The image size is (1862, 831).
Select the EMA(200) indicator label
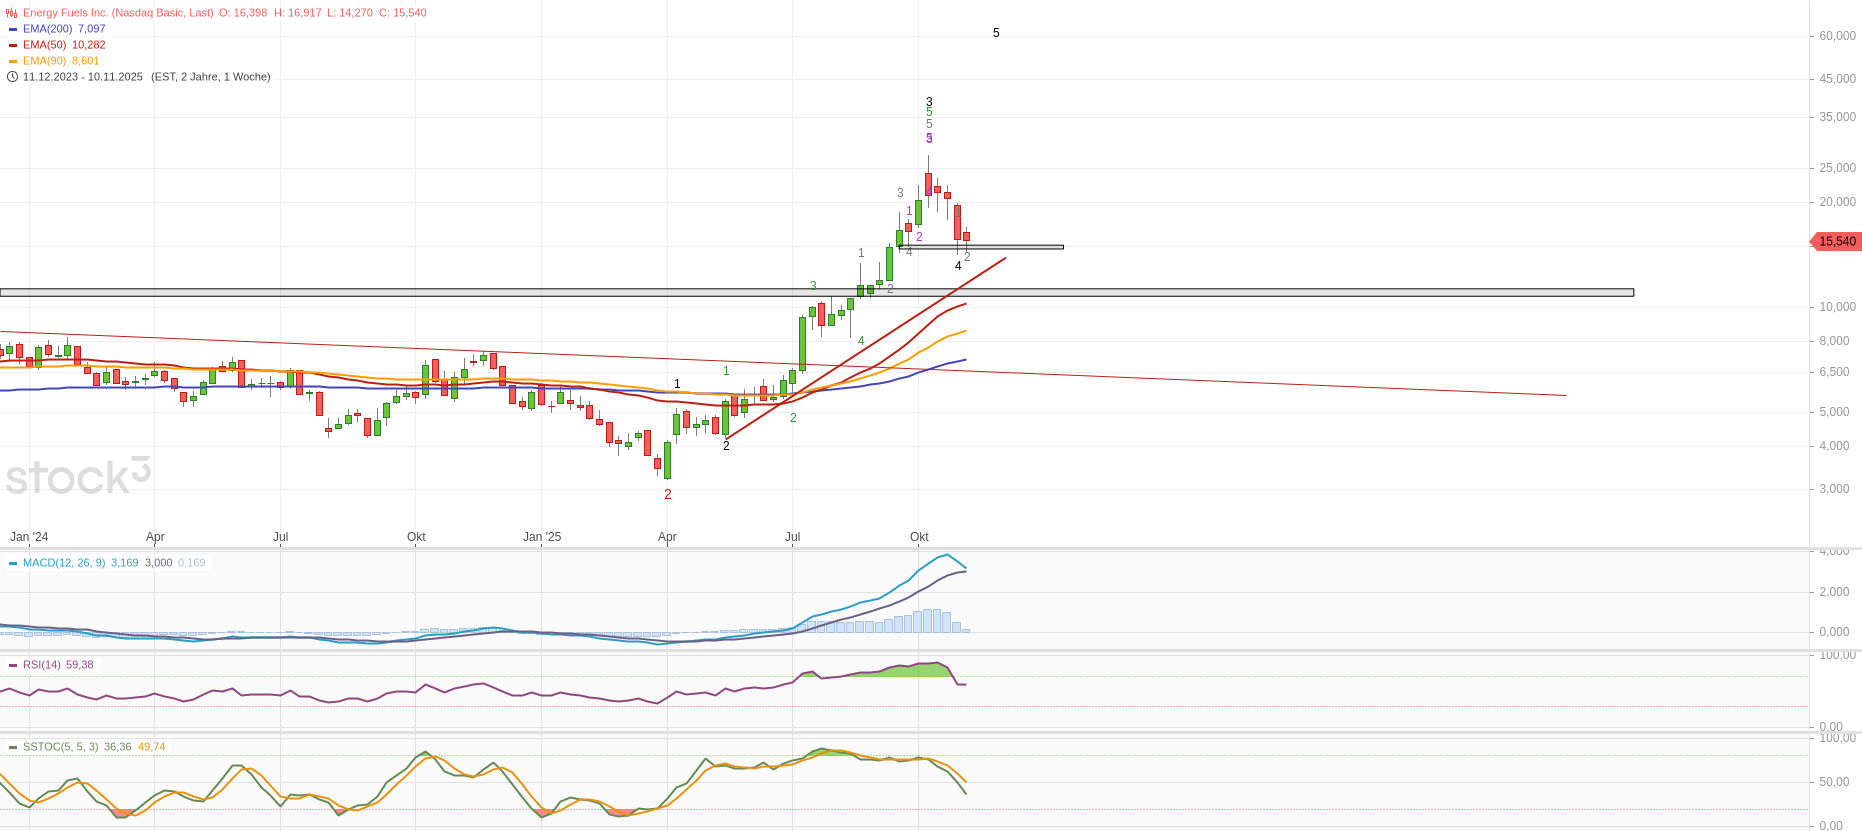pos(48,29)
